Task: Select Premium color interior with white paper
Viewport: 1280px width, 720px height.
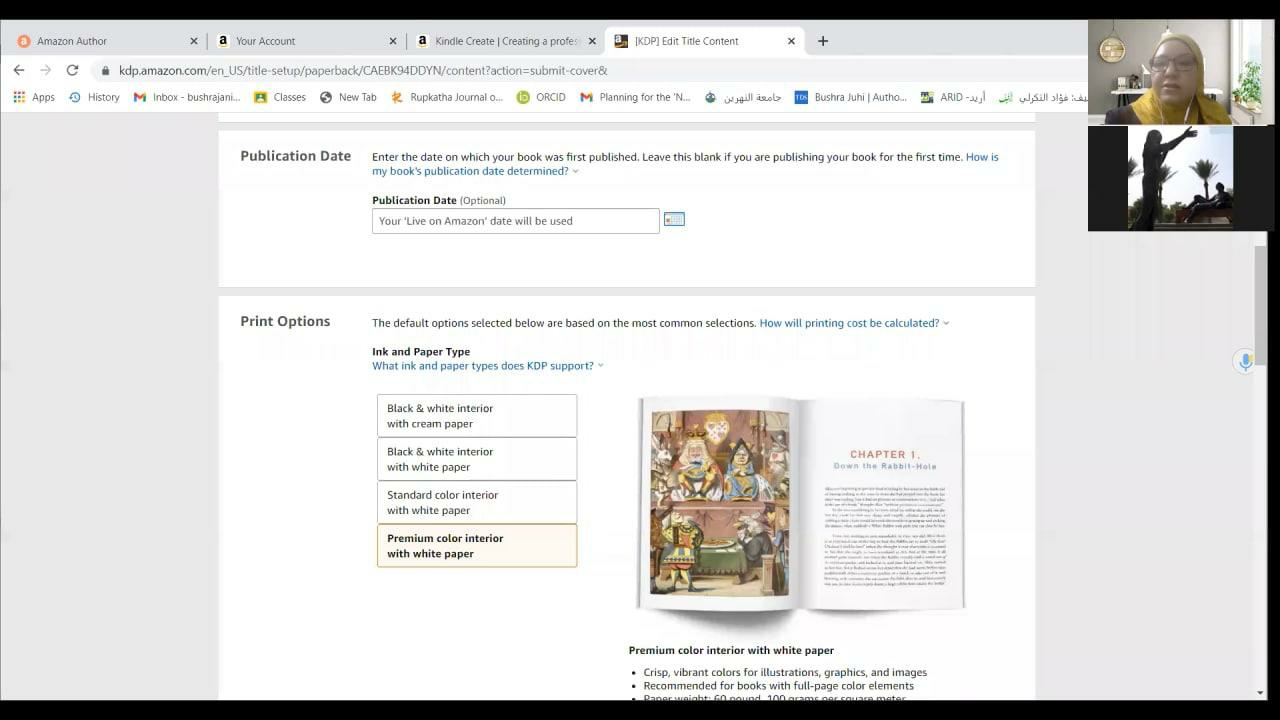Action: pyautogui.click(x=477, y=545)
